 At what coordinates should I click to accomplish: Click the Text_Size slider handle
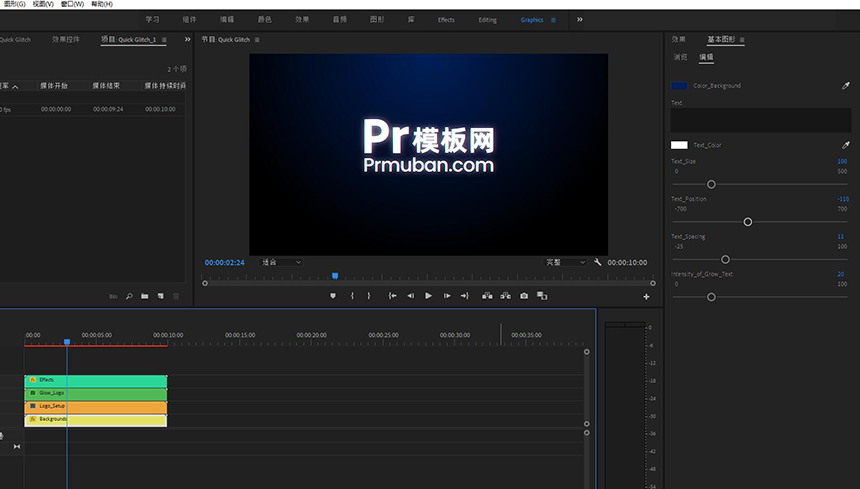[x=711, y=184]
